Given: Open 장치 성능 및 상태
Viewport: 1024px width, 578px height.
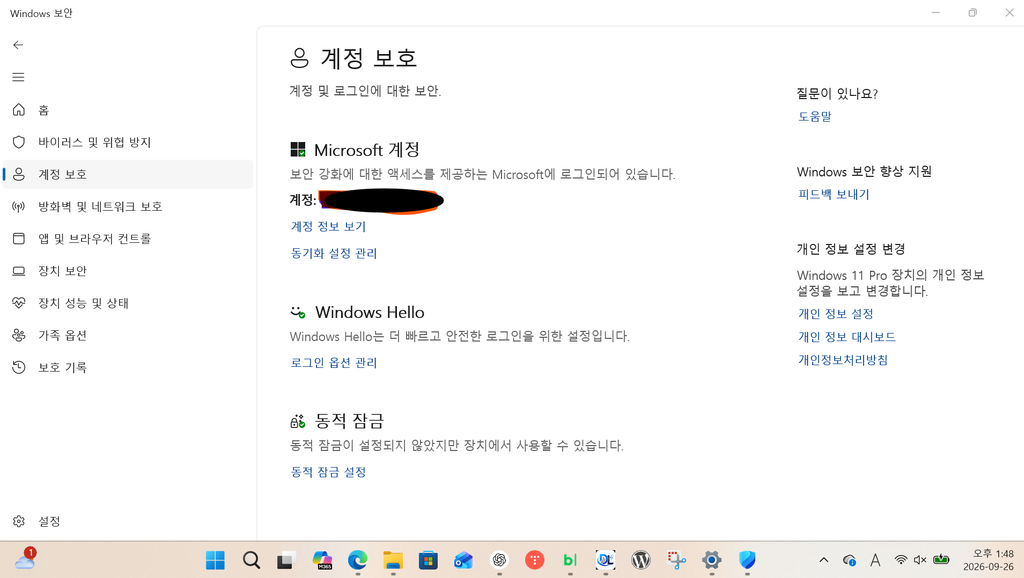Looking at the screenshot, I should (x=128, y=302).
